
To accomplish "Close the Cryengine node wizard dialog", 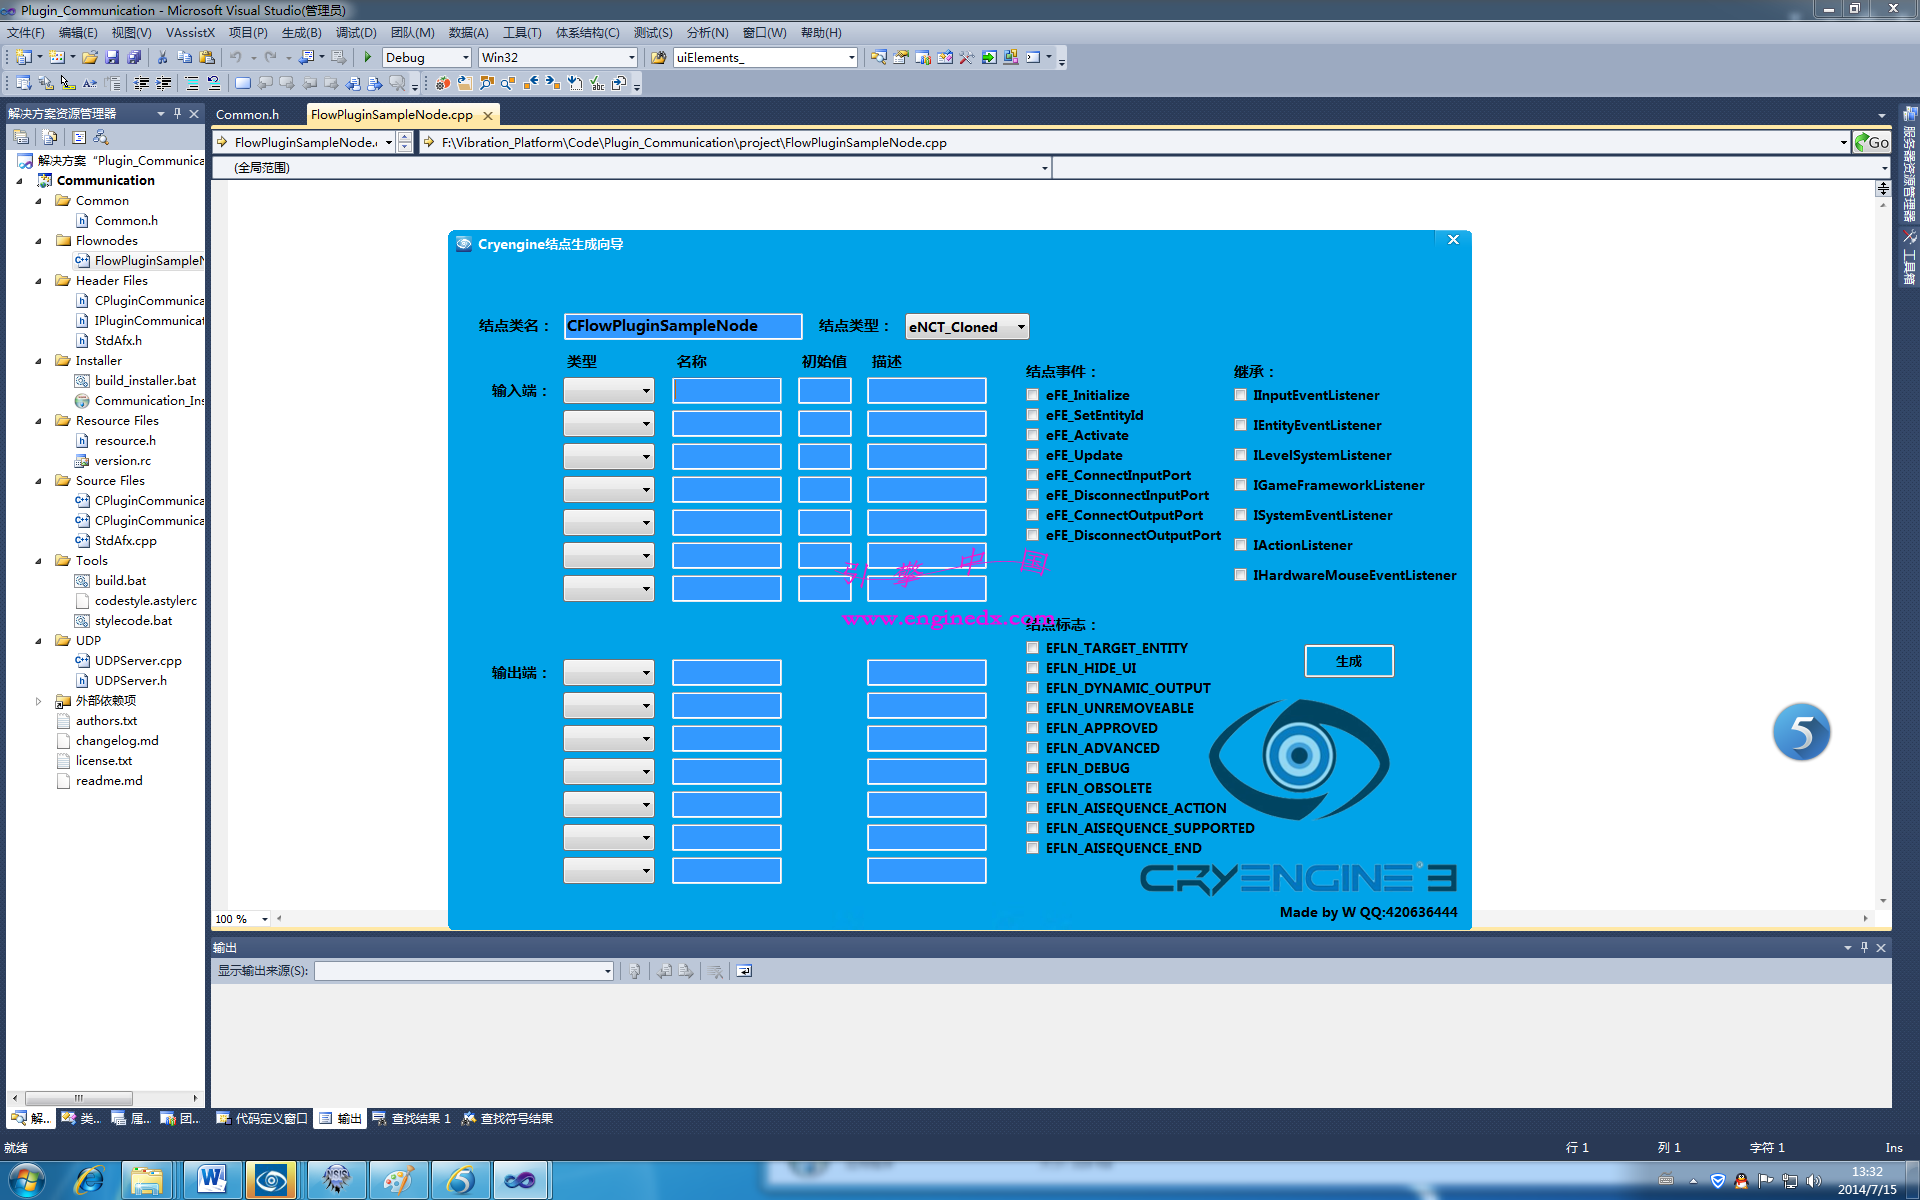I will (1453, 240).
